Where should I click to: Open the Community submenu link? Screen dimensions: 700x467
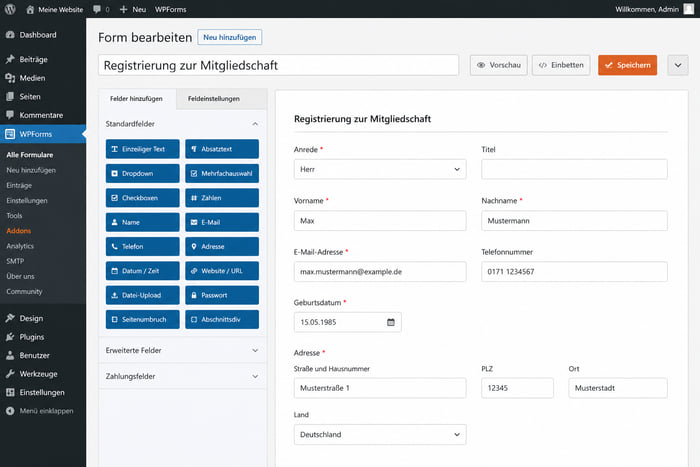pos(24,292)
